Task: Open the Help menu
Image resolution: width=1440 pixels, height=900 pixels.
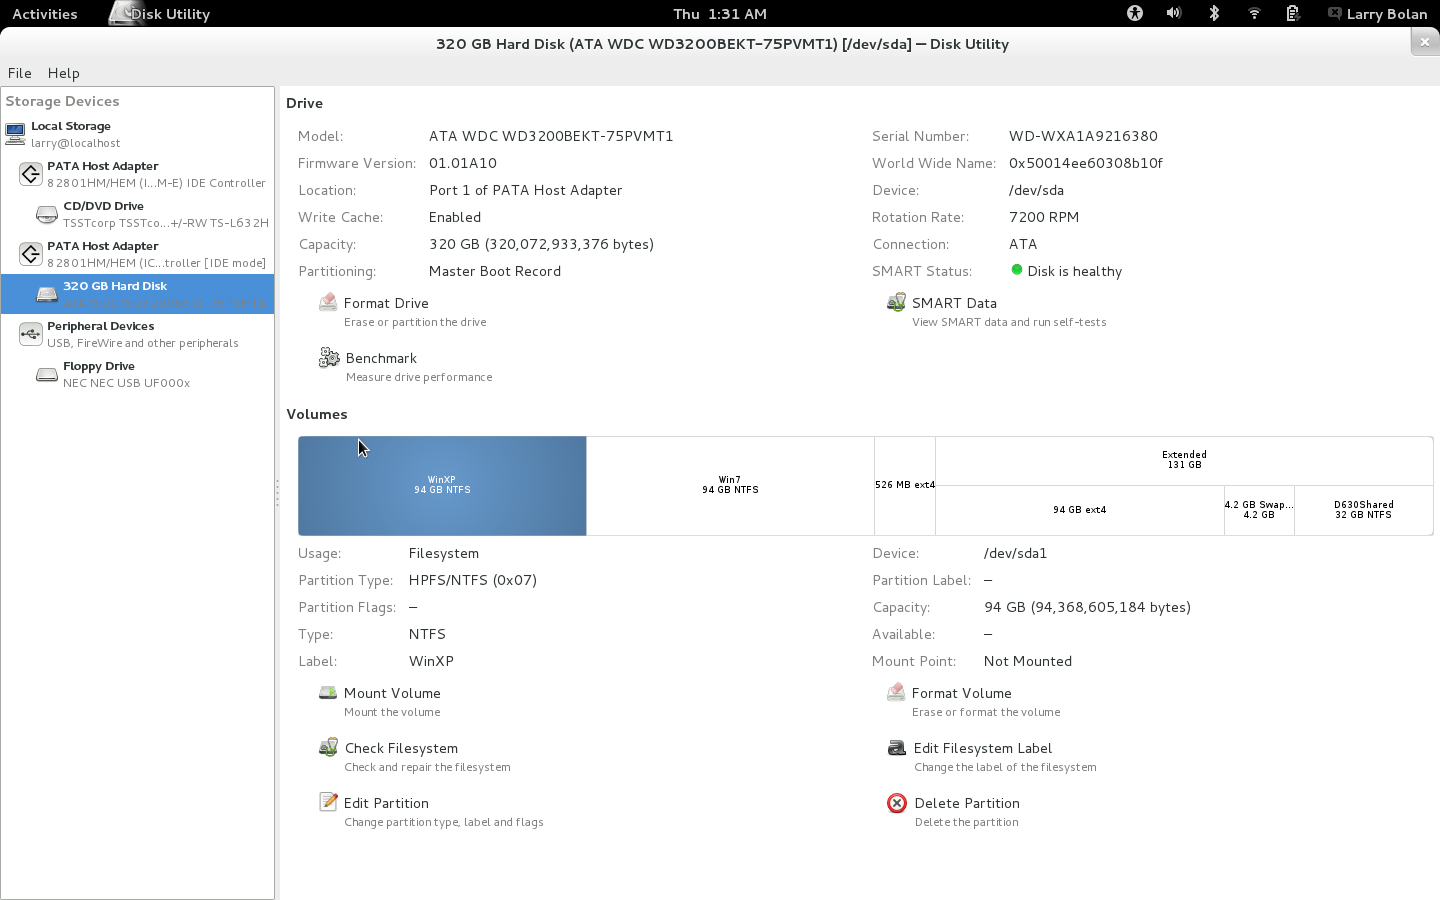Action: 64,73
